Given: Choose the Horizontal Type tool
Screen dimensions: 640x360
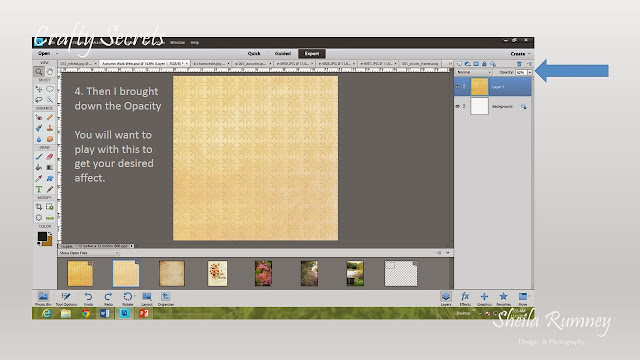Looking at the screenshot, I should pyautogui.click(x=39, y=189).
